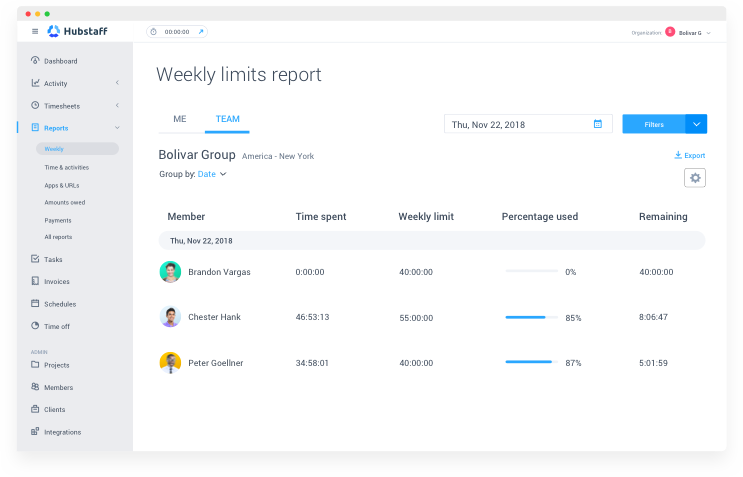Screen dimensions: 743x477
Task: Click Brandon Vargas 0% progress bar
Action: (531, 271)
